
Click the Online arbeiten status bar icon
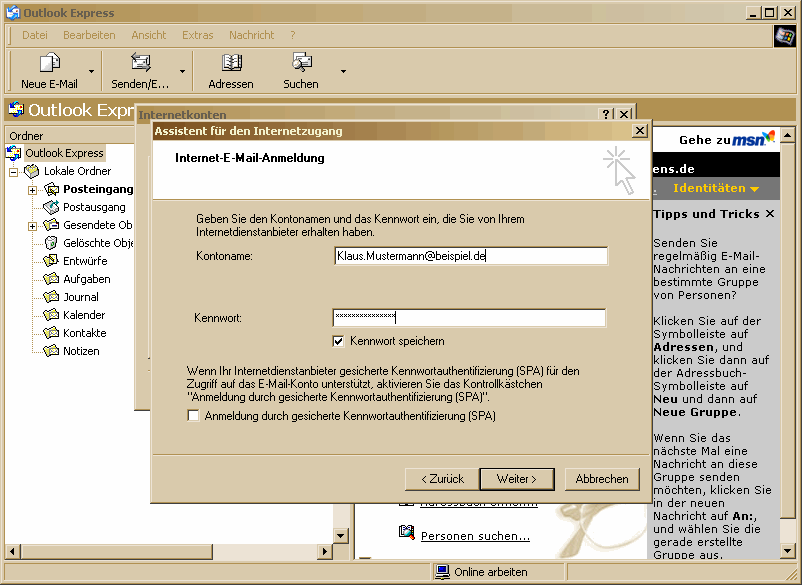(442, 572)
